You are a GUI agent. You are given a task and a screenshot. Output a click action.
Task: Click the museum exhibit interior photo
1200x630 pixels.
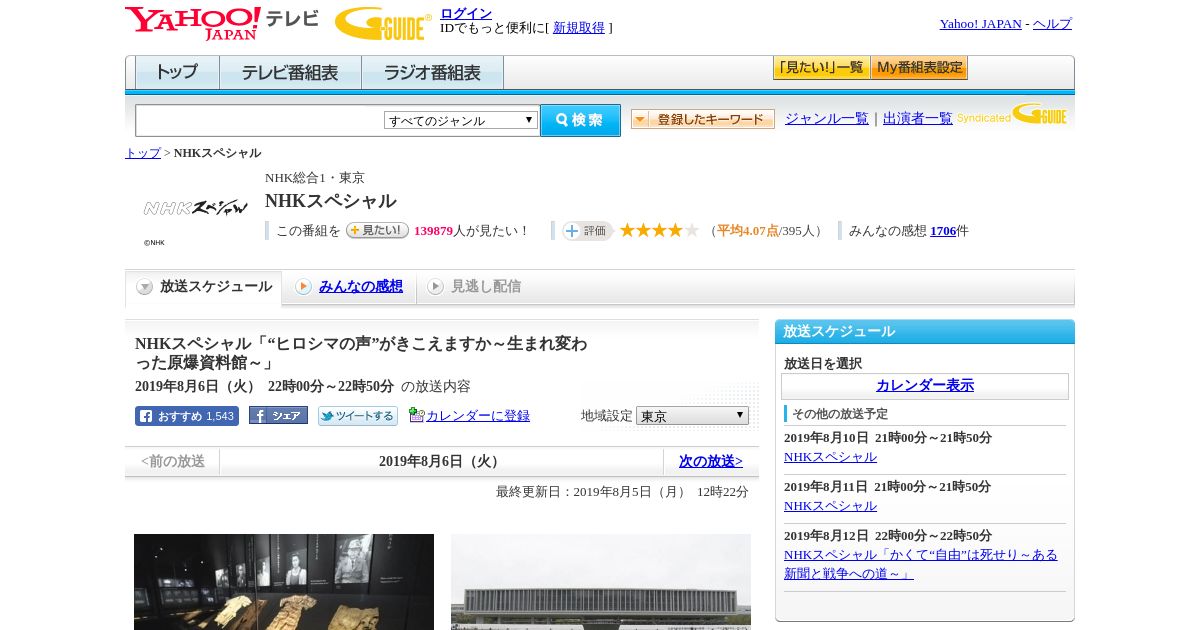[x=284, y=582]
